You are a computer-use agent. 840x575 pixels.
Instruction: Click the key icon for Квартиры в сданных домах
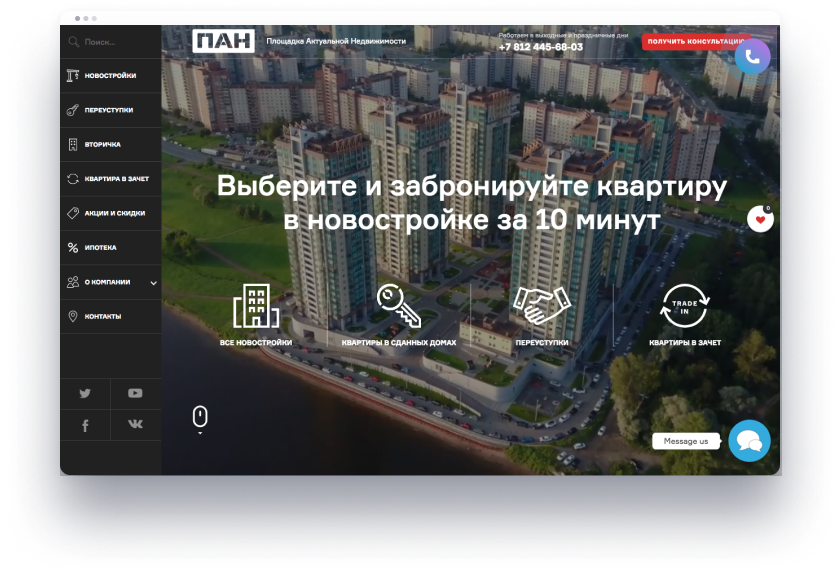399,305
